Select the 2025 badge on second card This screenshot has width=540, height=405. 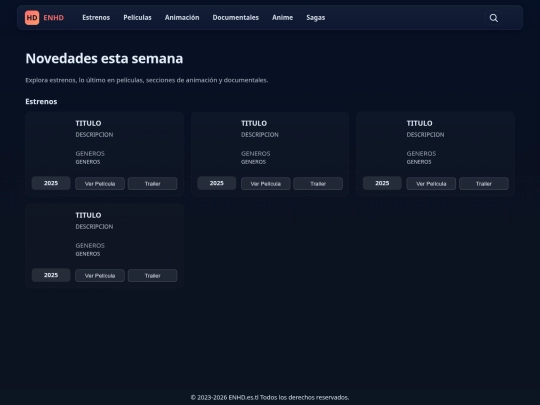(217, 183)
